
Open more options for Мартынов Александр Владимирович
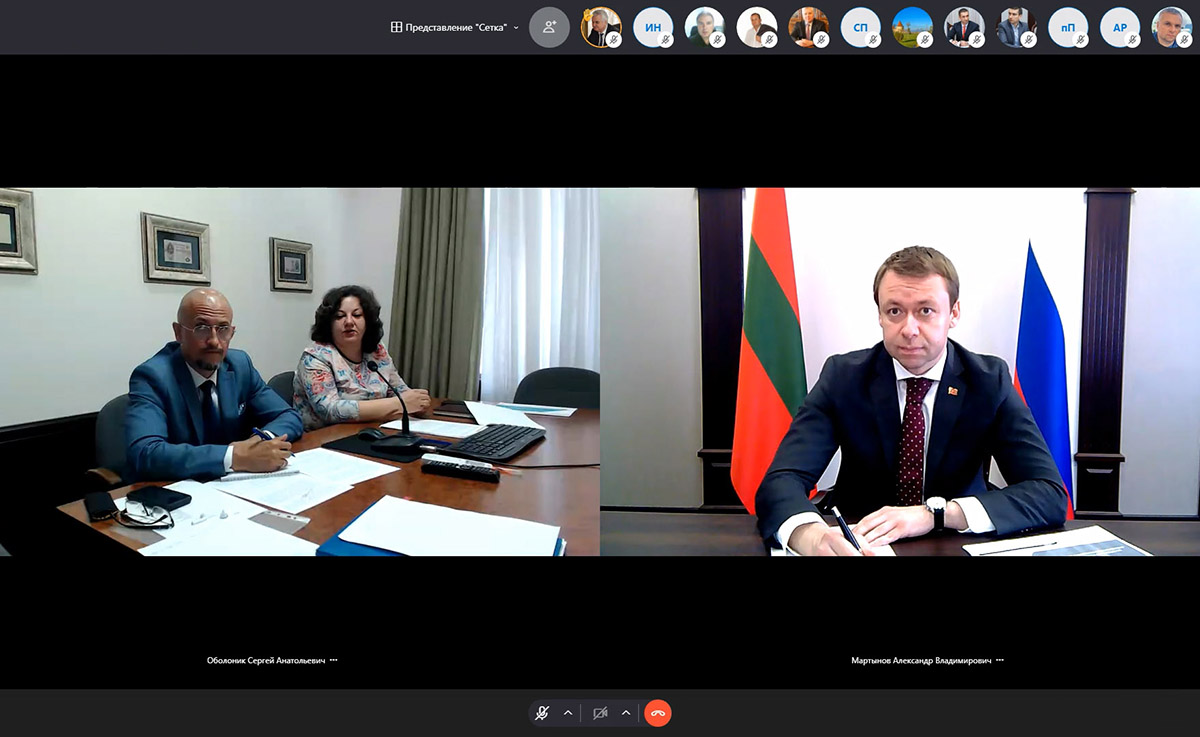(1000, 660)
